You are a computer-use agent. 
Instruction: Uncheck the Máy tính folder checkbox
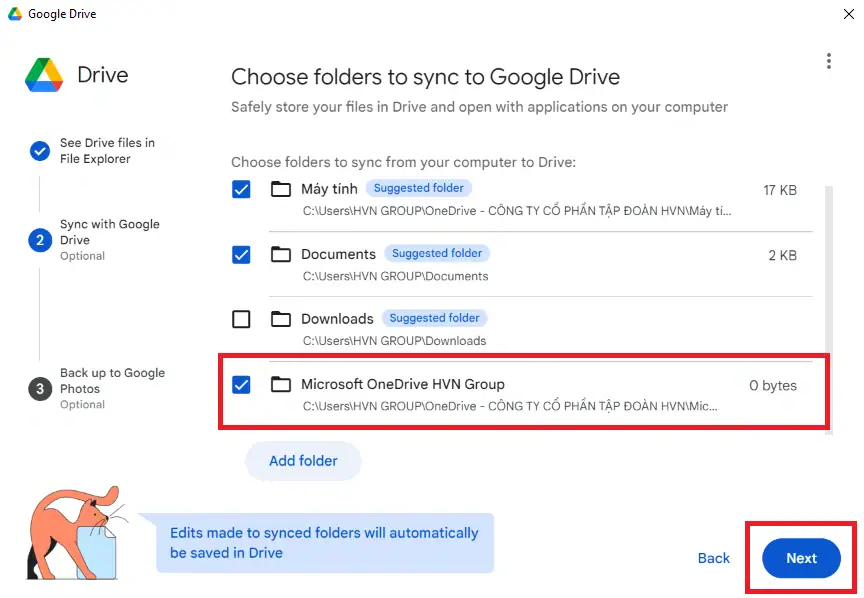[x=241, y=189]
